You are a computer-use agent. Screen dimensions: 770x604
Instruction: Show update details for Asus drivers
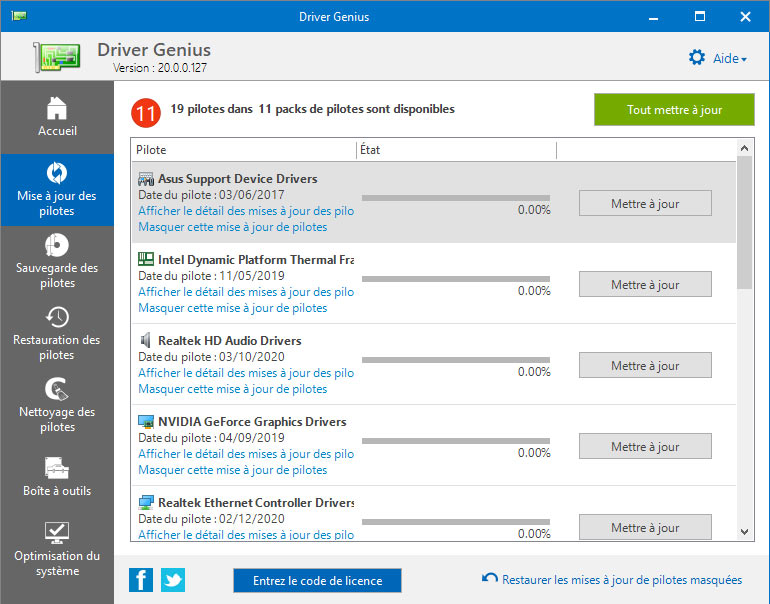point(246,211)
